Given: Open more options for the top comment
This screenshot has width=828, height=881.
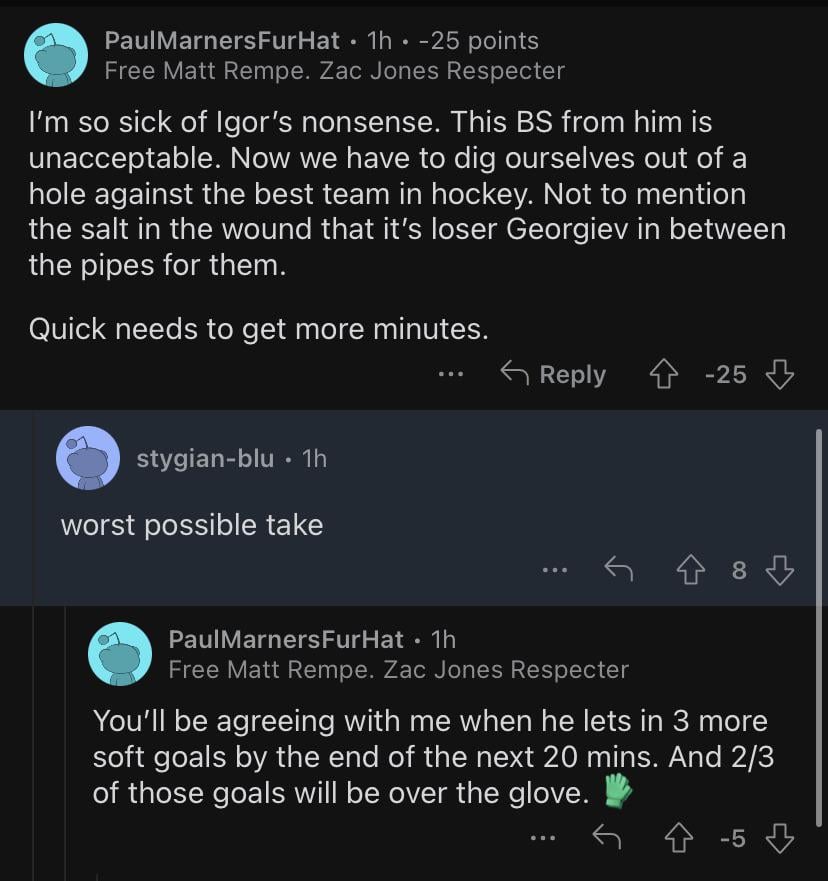Looking at the screenshot, I should [x=451, y=374].
